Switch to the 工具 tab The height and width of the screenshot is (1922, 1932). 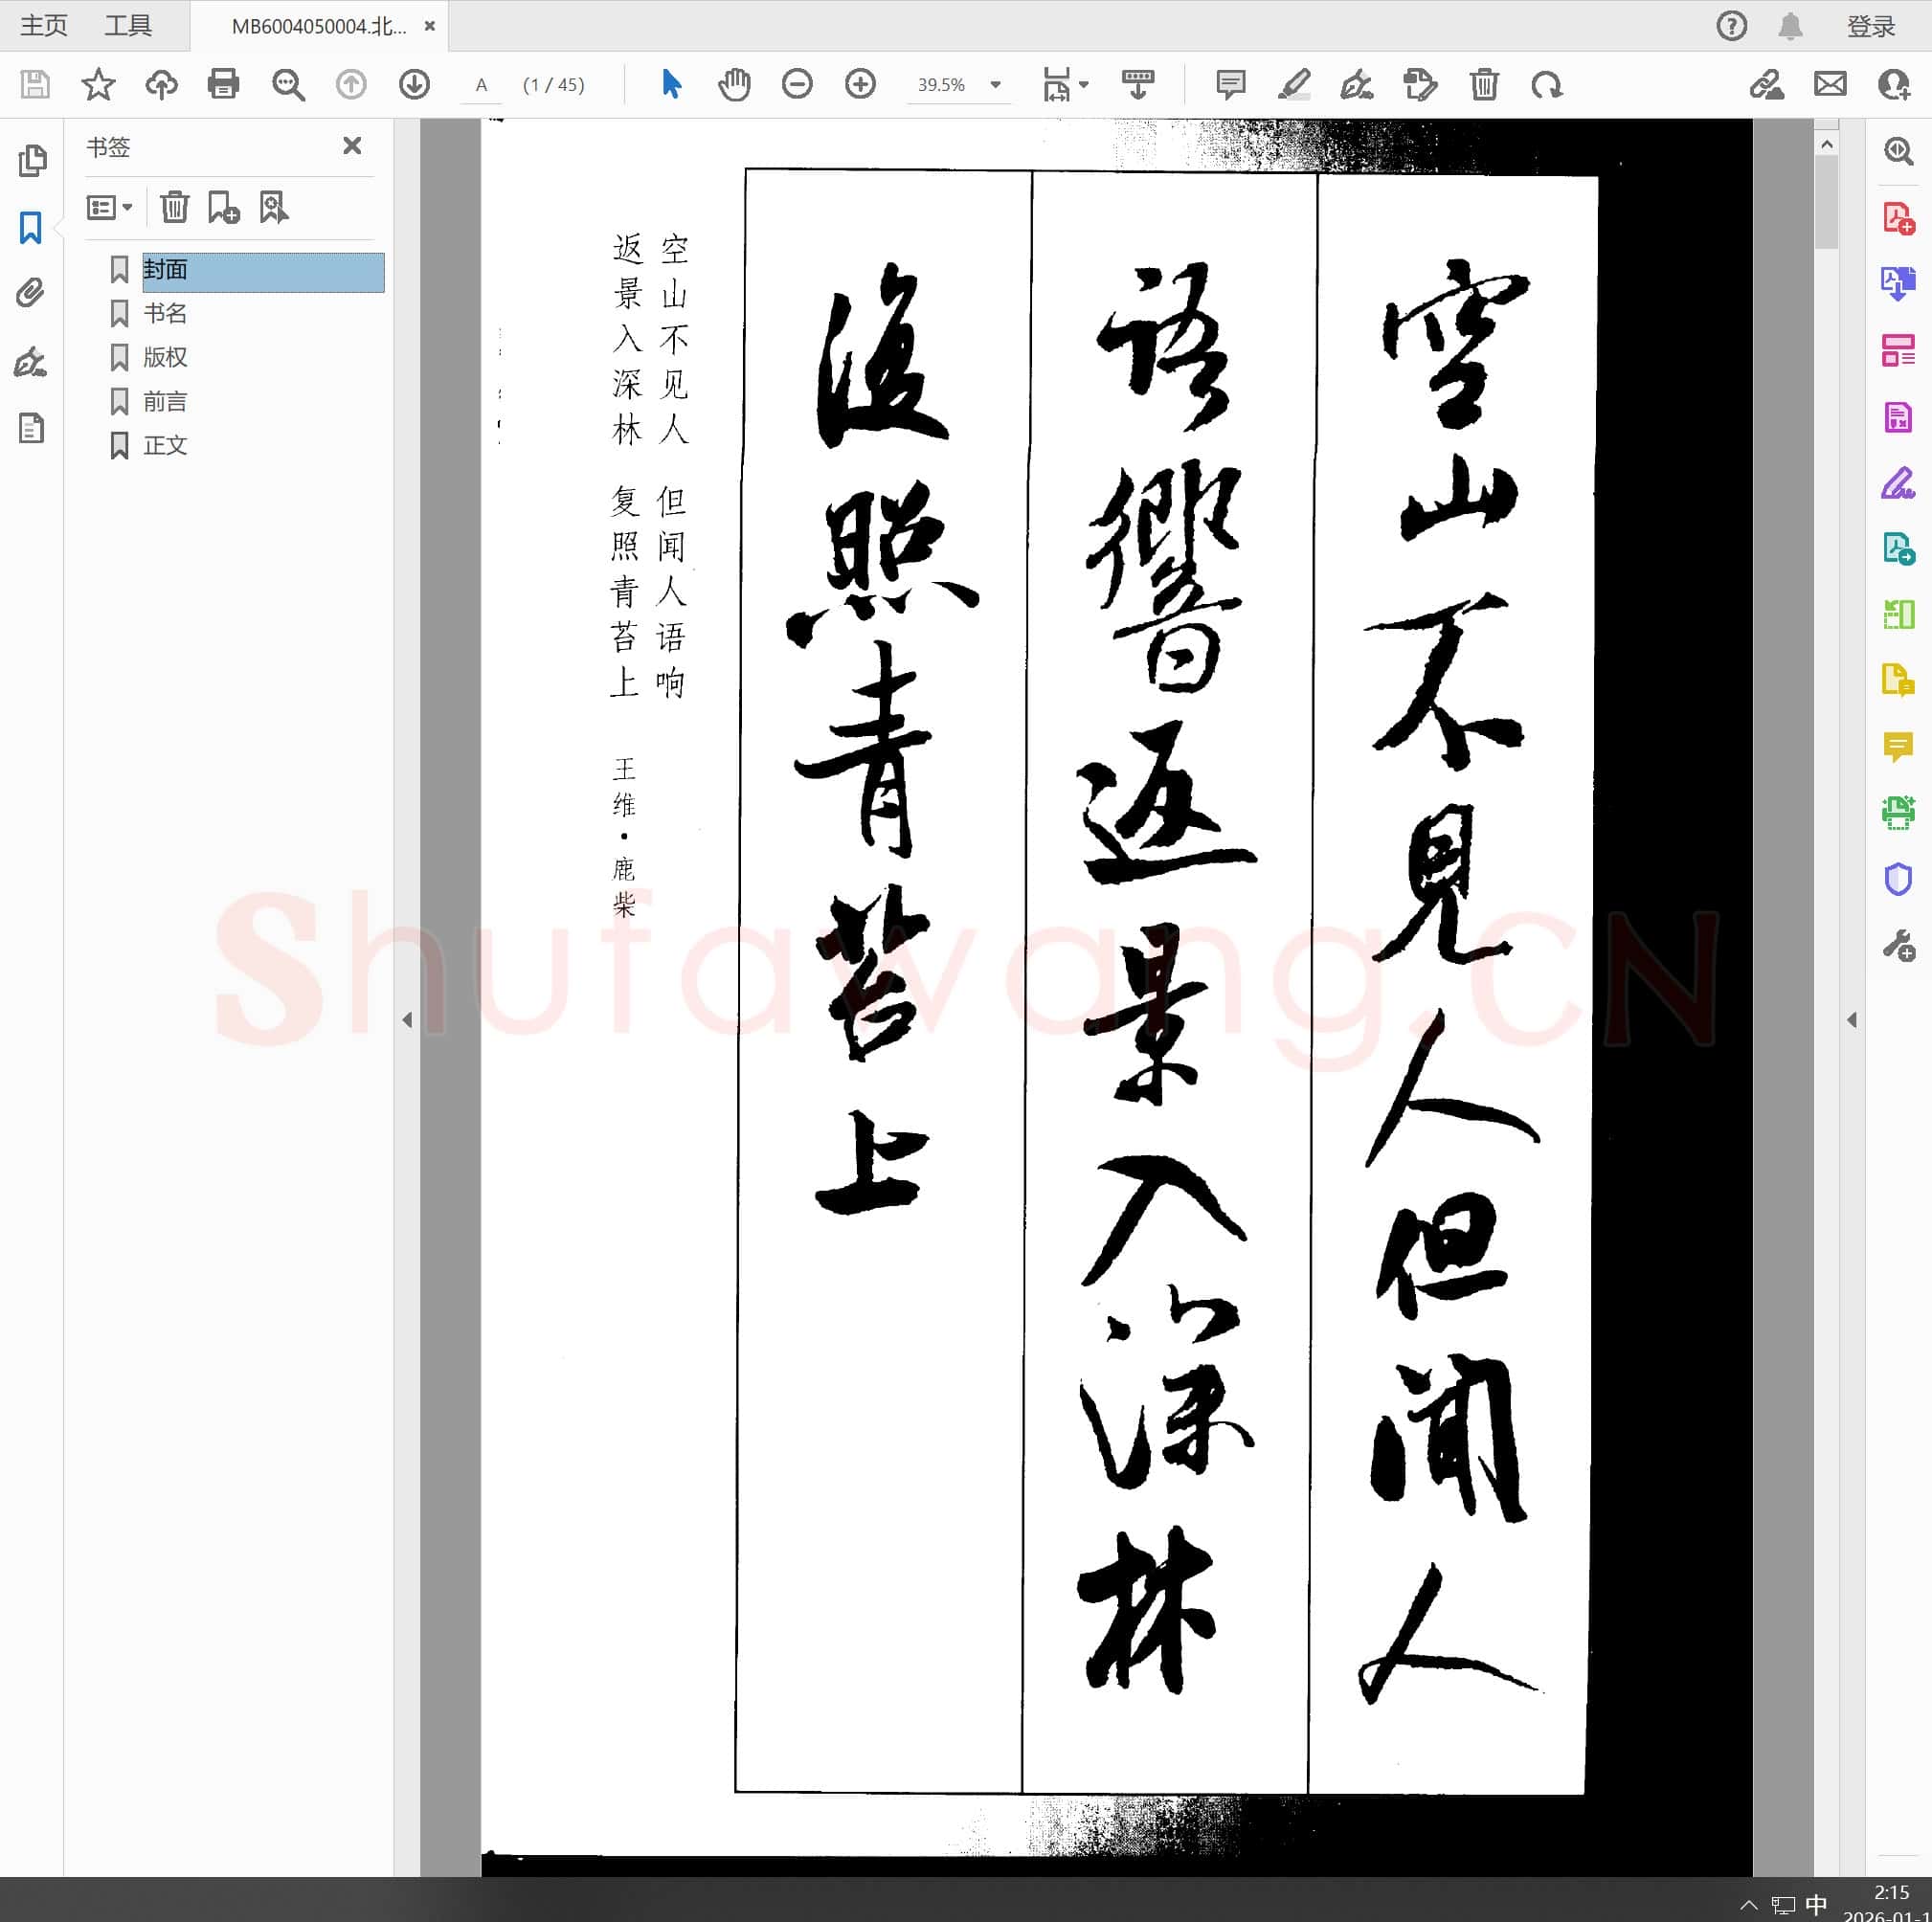(x=128, y=25)
